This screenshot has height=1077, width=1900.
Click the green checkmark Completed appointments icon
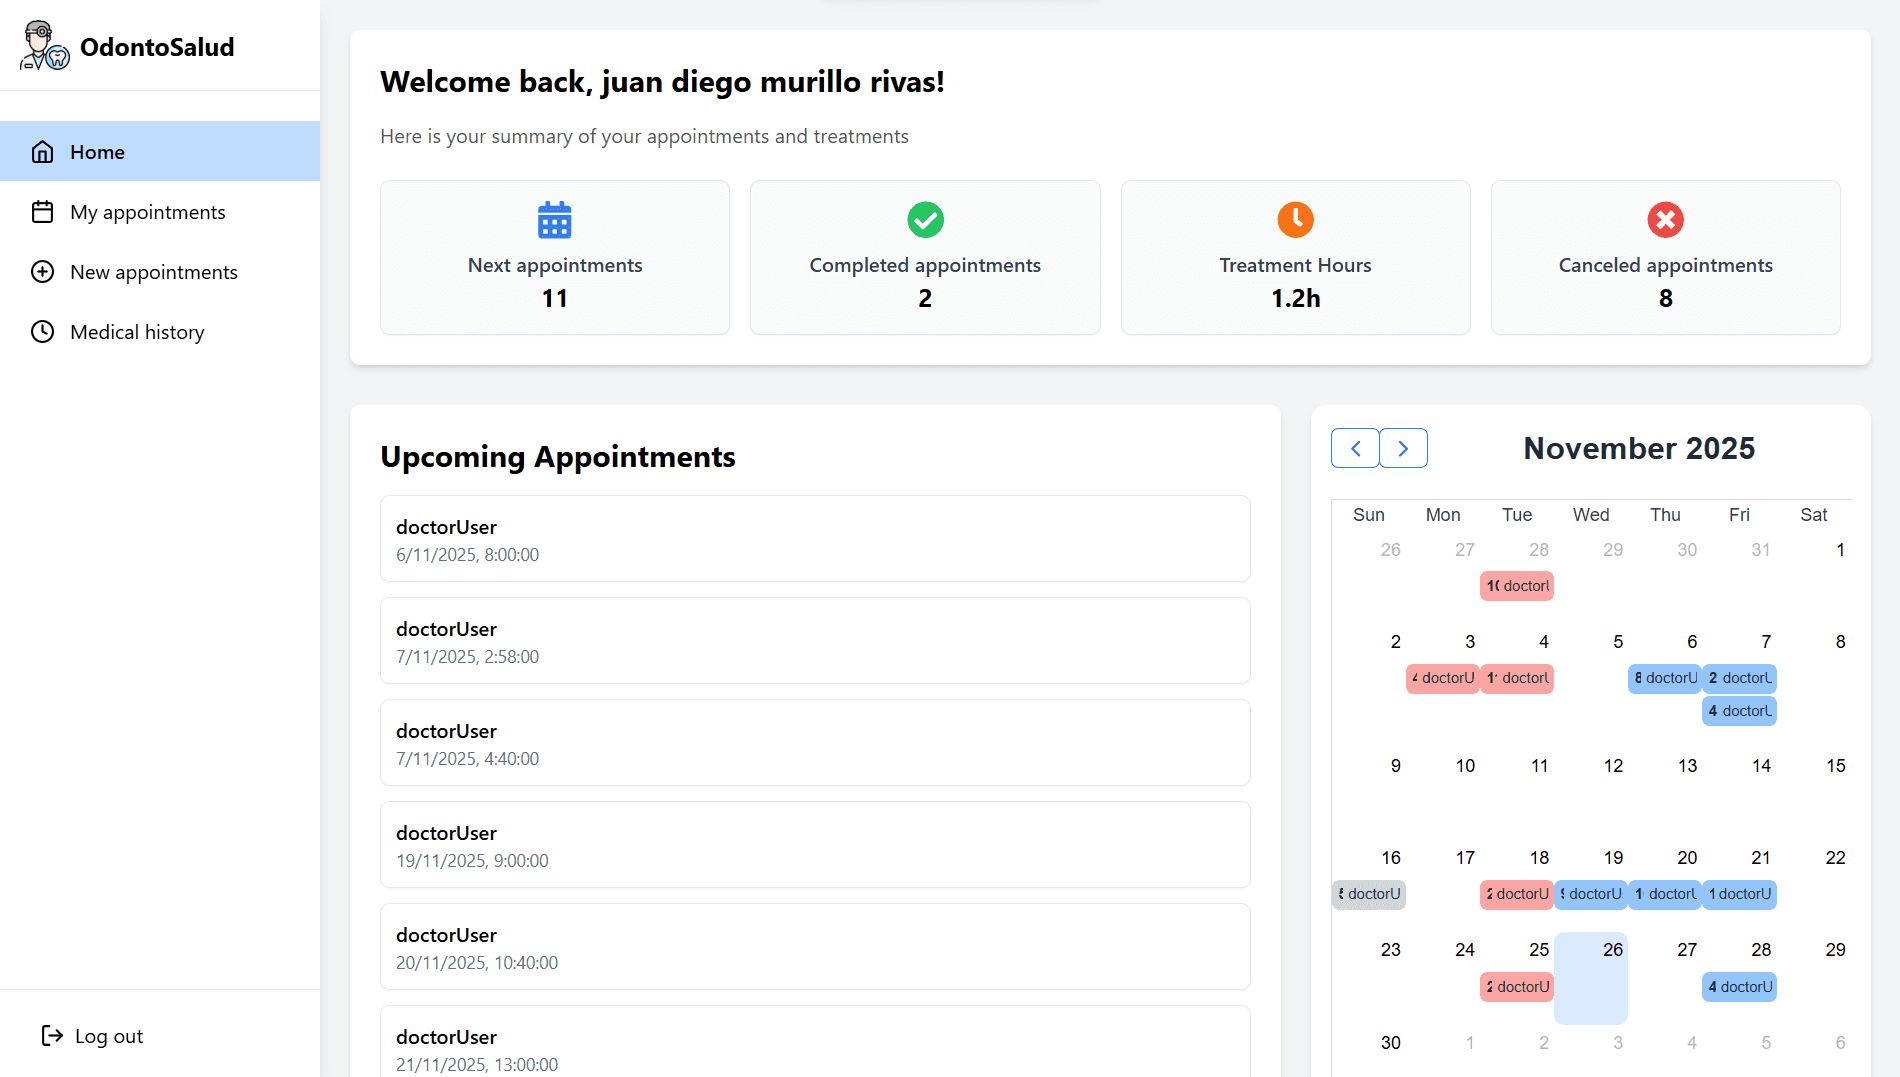[925, 220]
